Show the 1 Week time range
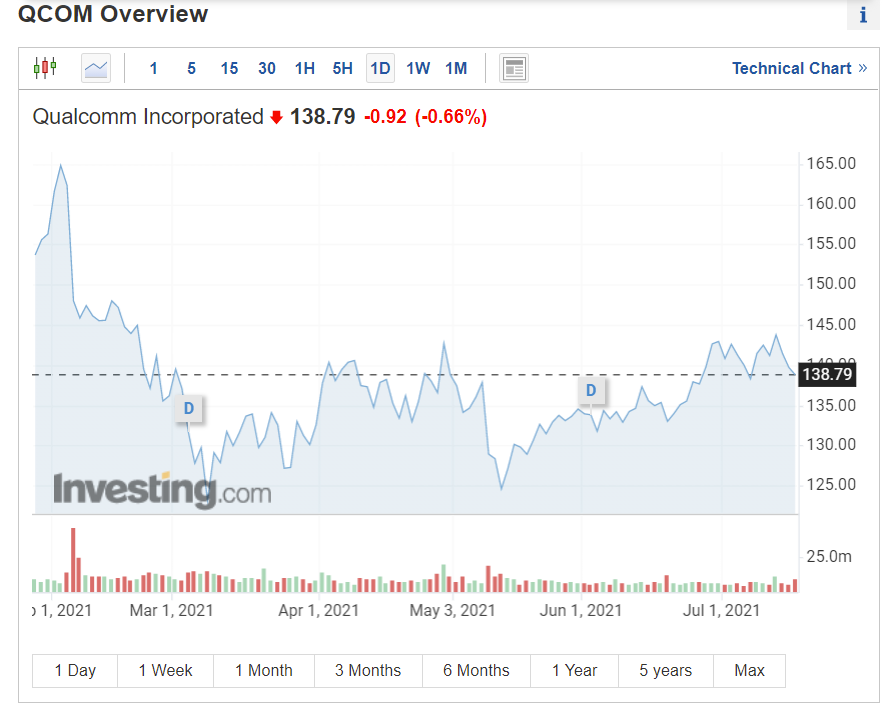Viewport: 895px width, 711px height. [x=166, y=671]
